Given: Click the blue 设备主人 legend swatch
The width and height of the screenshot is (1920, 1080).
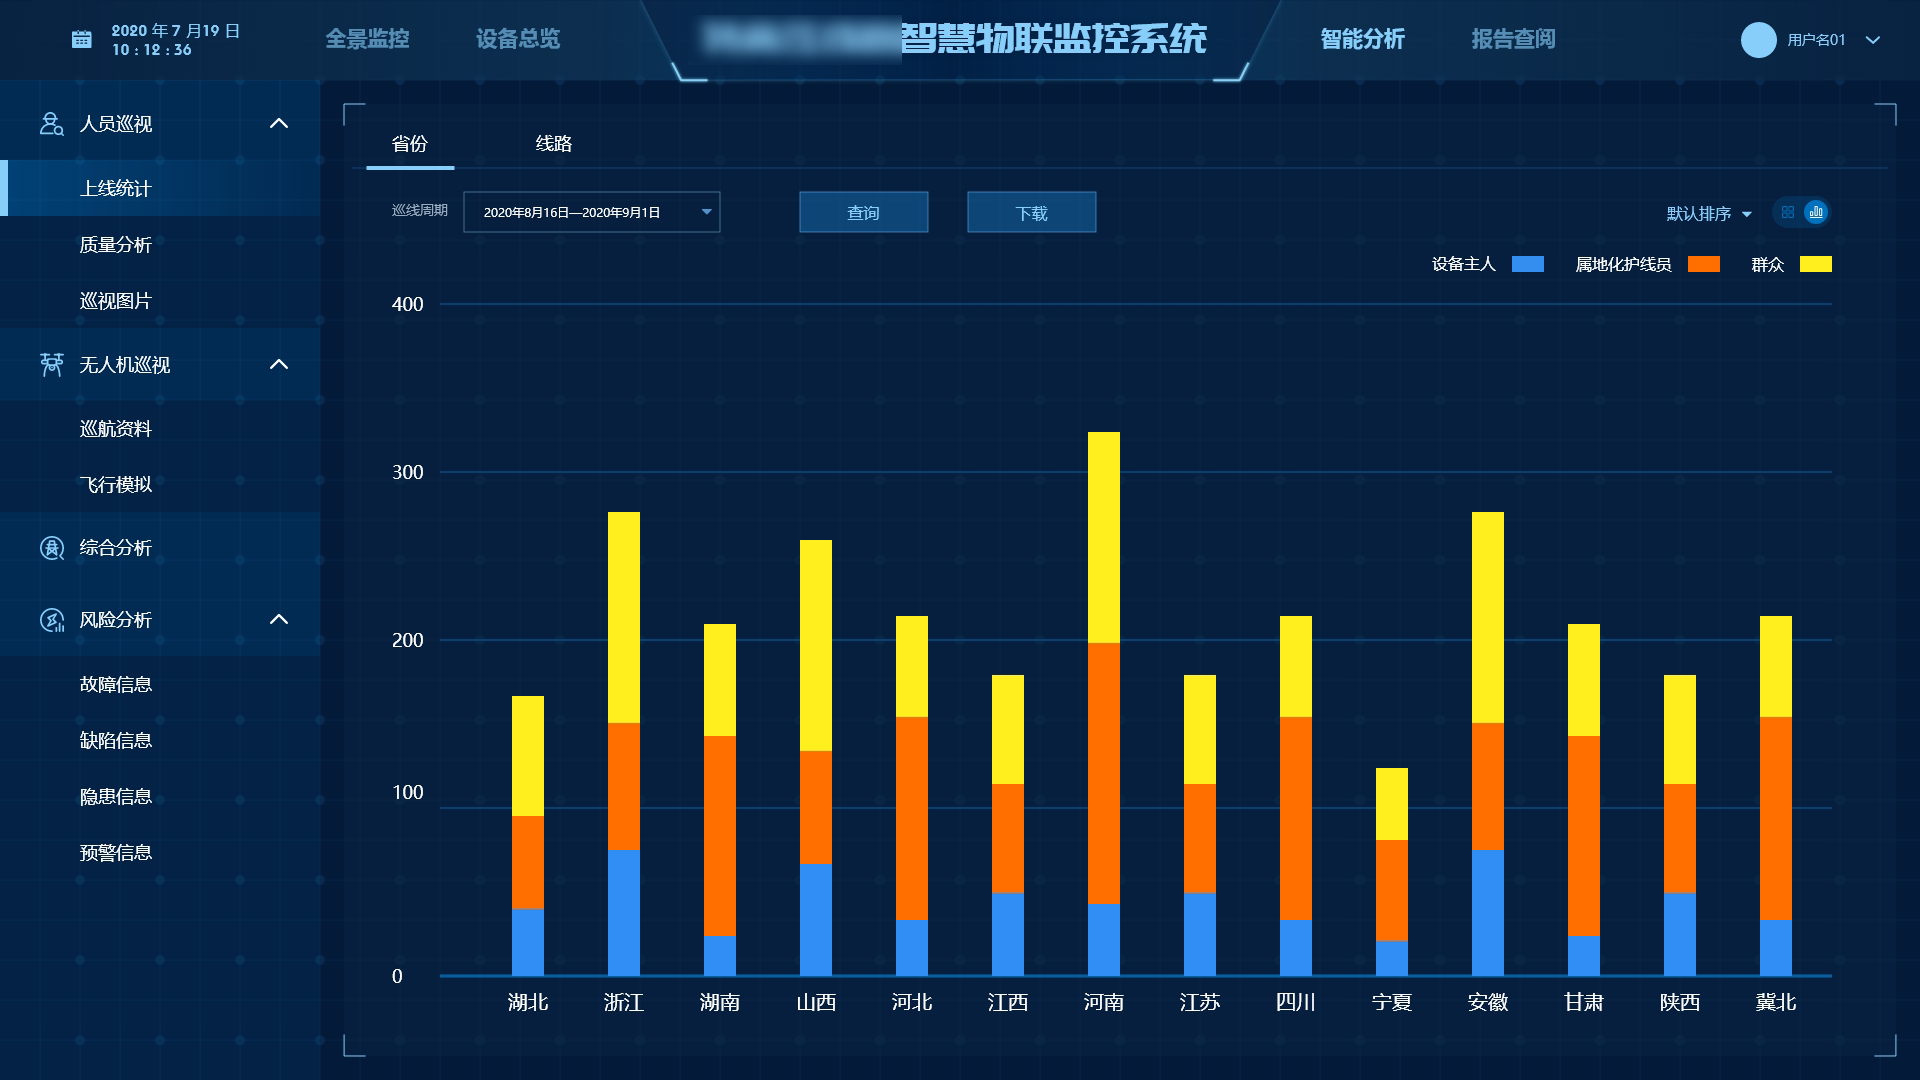Looking at the screenshot, I should tap(1528, 264).
